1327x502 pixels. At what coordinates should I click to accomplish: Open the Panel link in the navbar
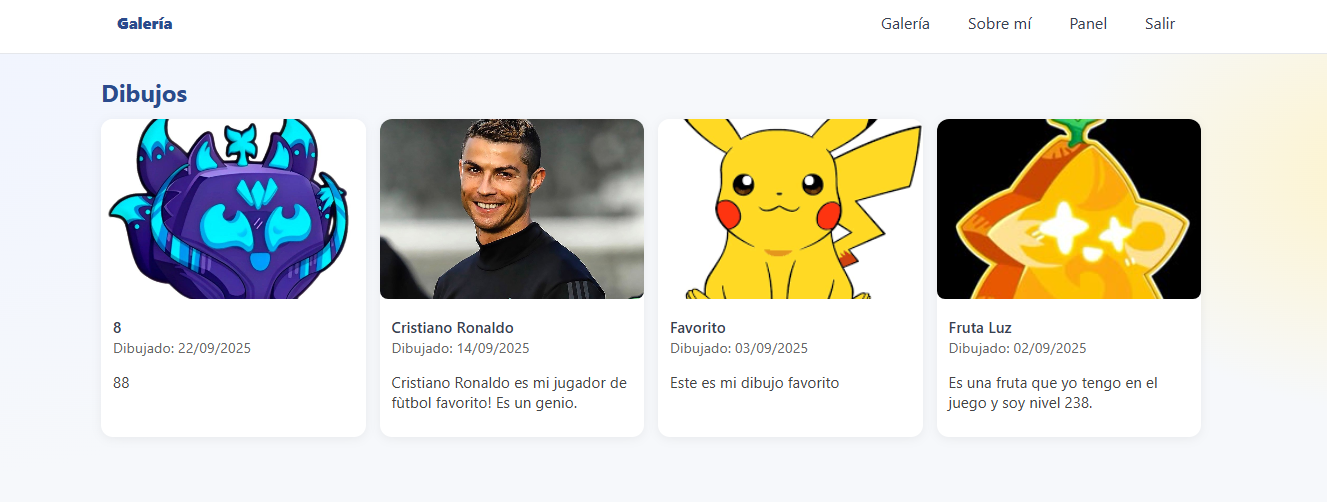point(1088,24)
